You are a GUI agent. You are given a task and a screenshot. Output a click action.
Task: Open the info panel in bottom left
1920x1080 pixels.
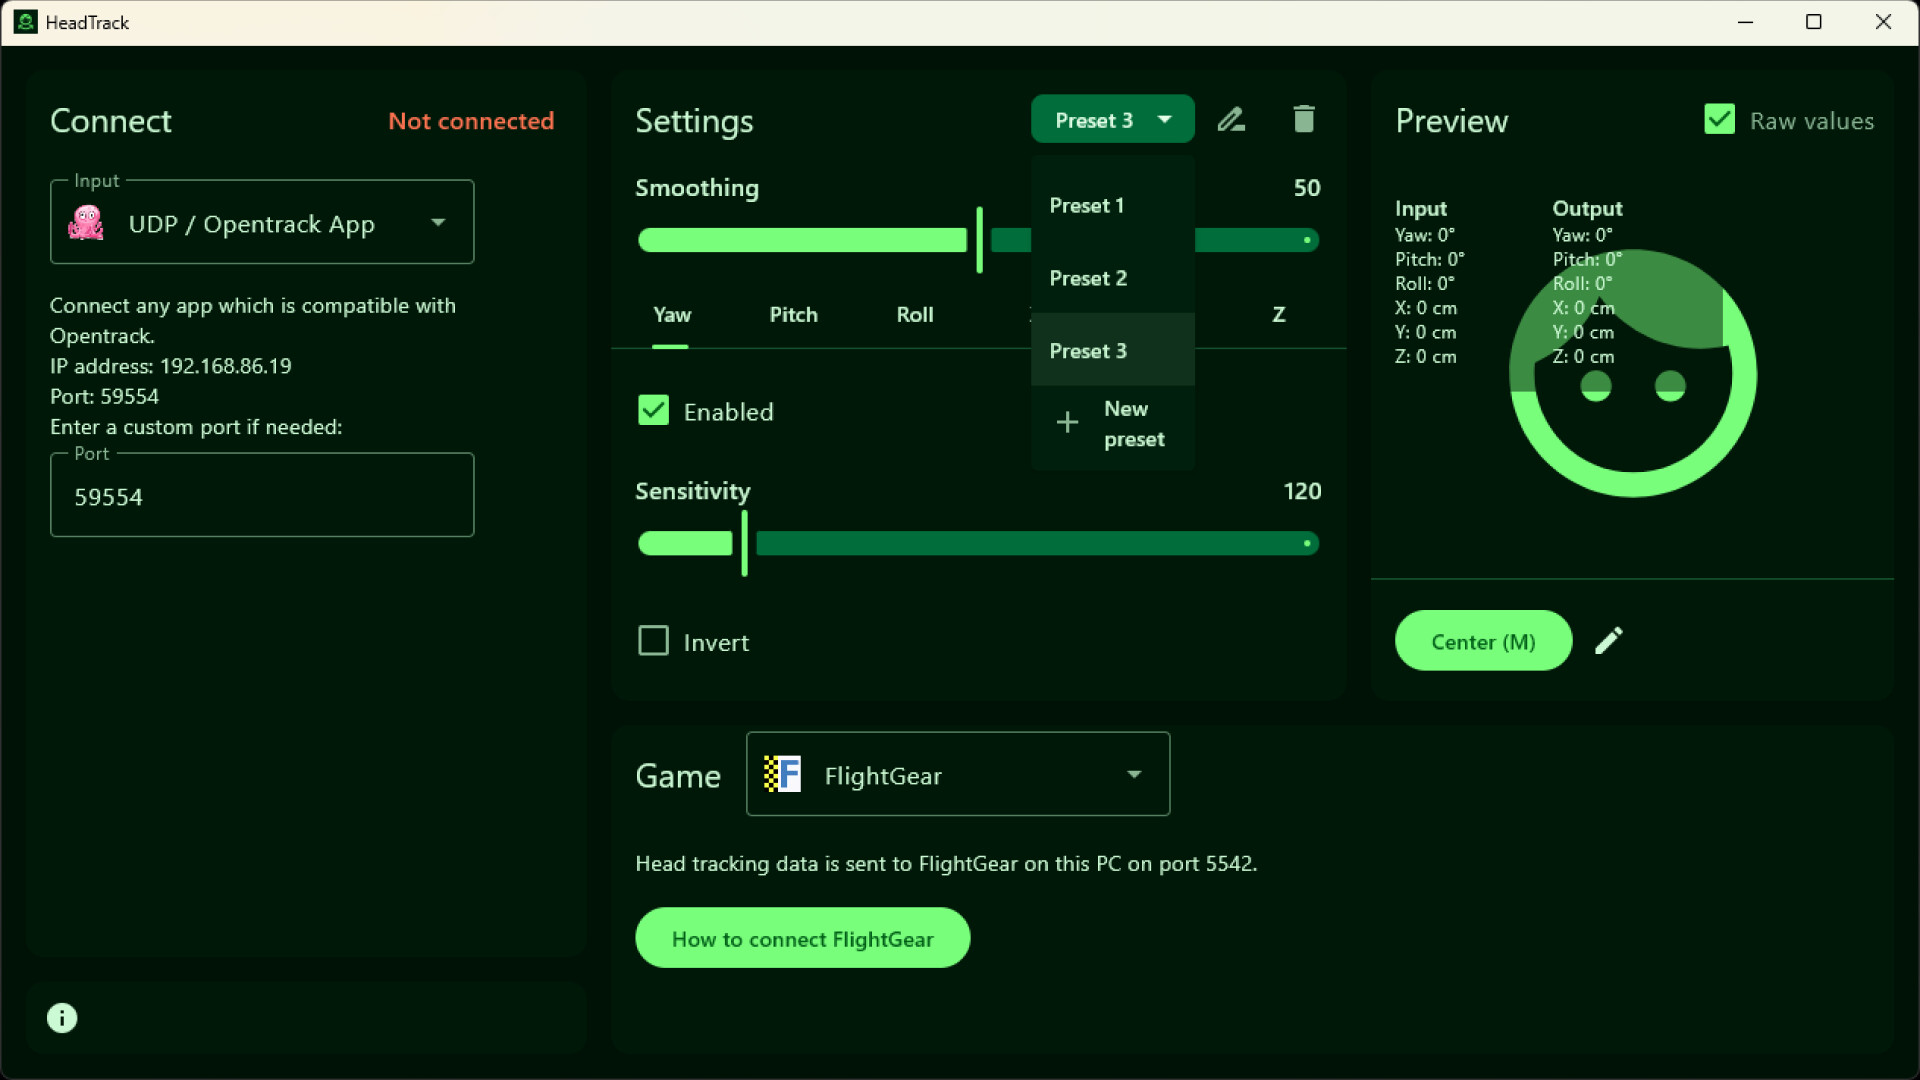pyautogui.click(x=61, y=1017)
